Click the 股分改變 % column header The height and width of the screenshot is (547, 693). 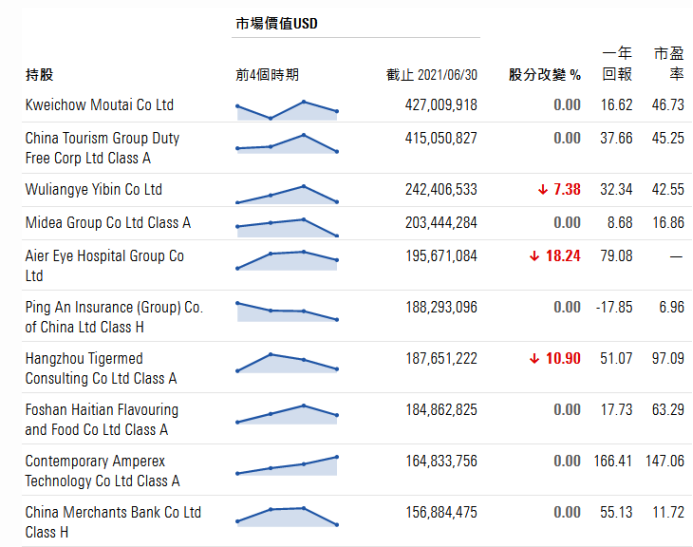pos(544,74)
